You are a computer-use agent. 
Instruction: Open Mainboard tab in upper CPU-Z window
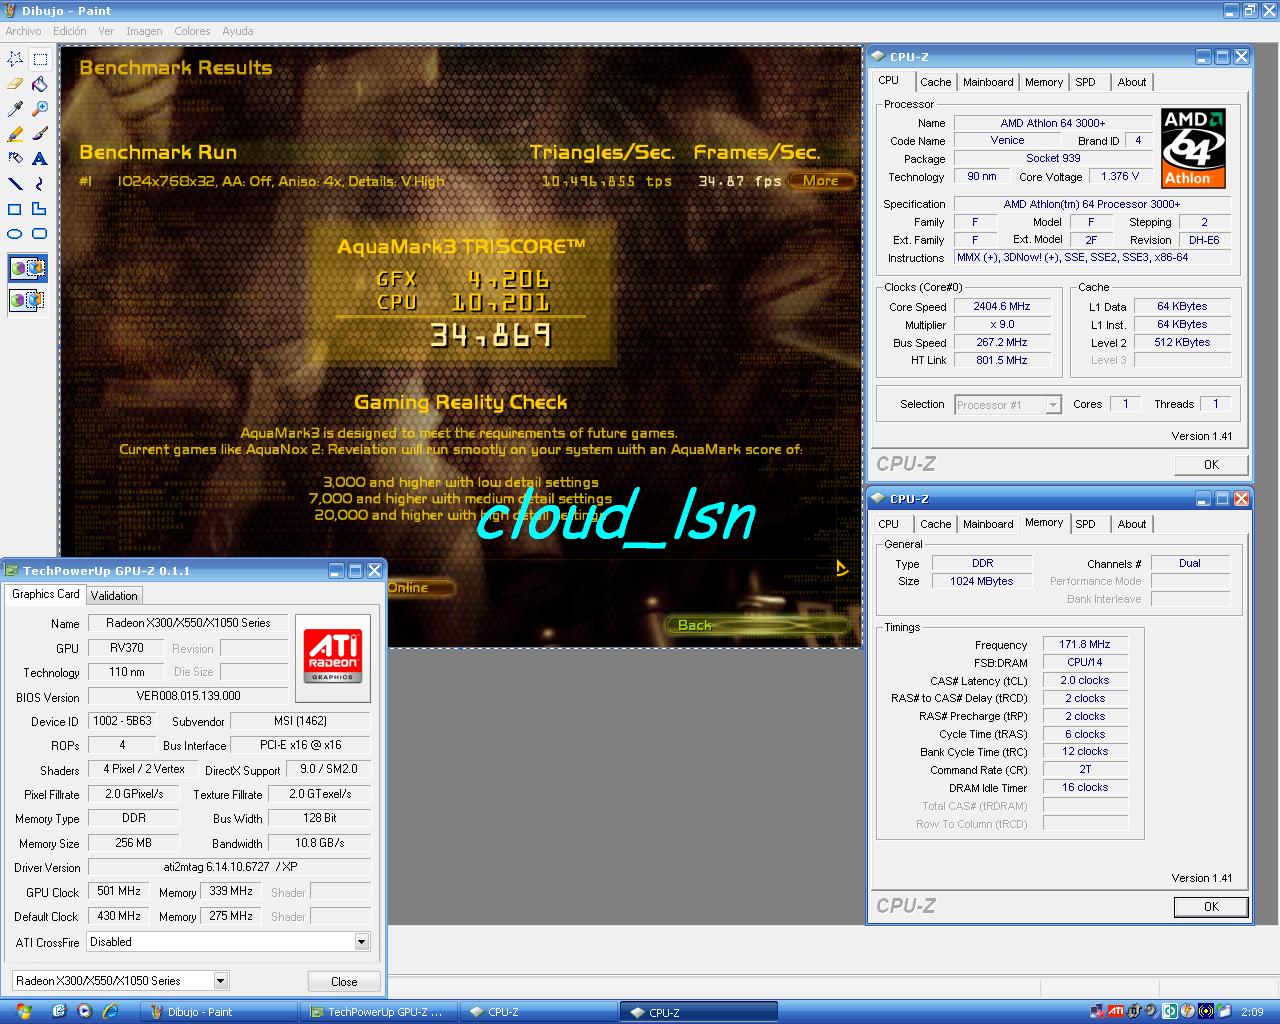[x=988, y=82]
